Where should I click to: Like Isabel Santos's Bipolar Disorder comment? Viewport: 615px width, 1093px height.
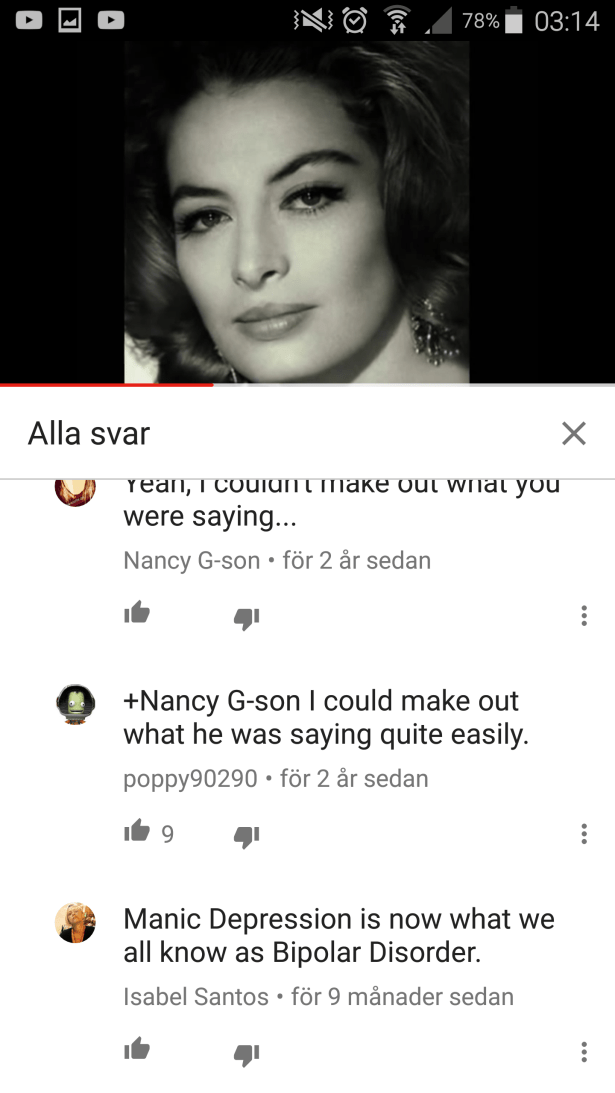pos(137,1049)
